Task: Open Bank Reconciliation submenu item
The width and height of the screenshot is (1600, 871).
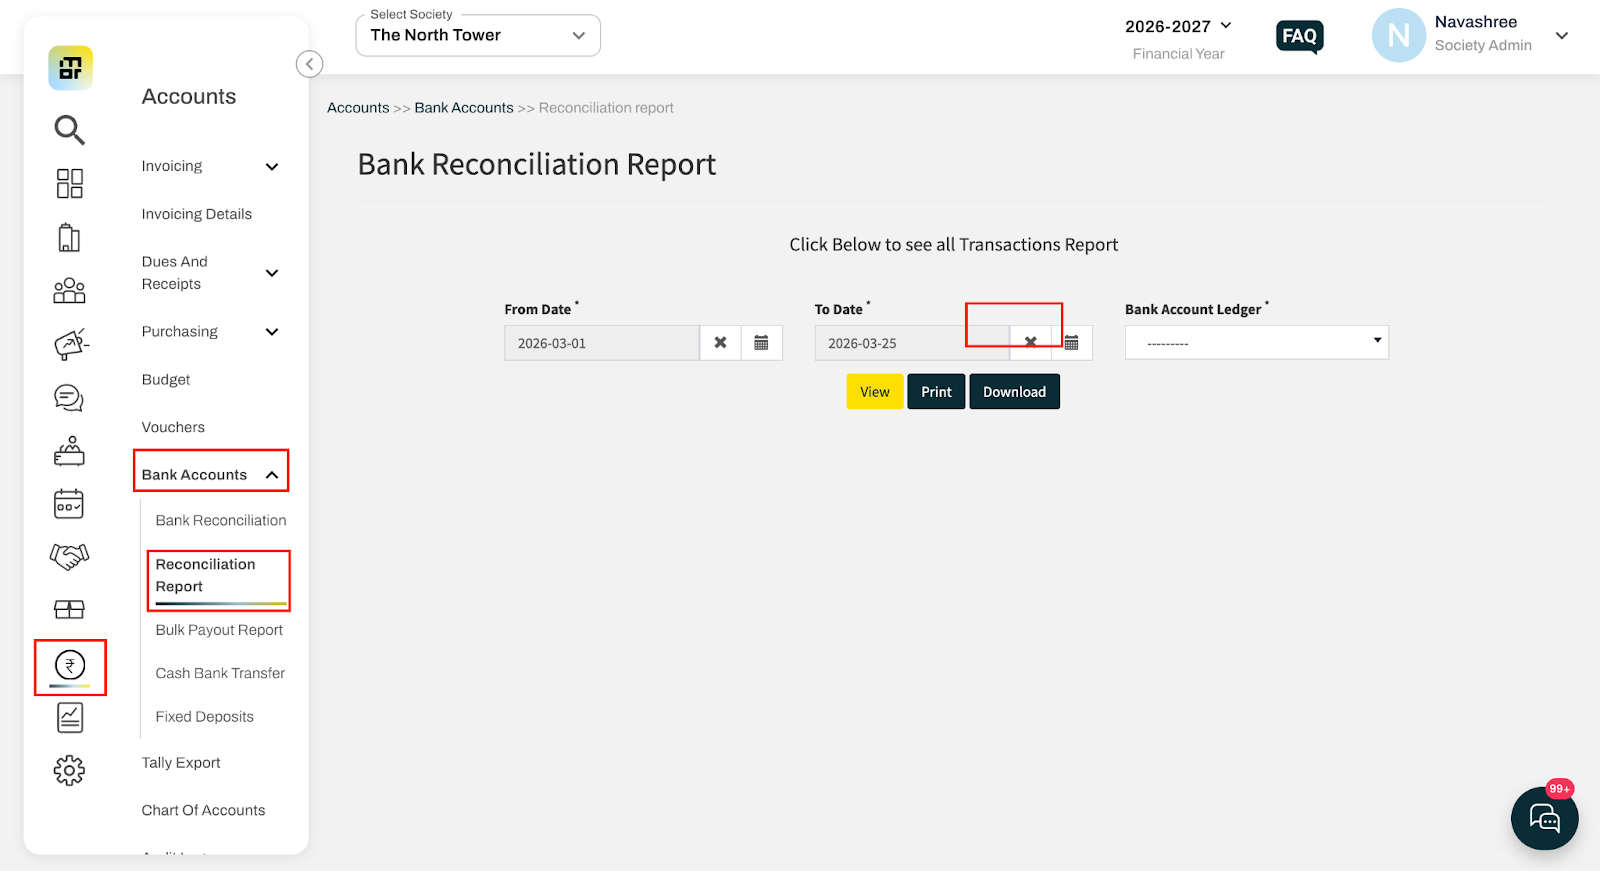Action: (x=221, y=521)
